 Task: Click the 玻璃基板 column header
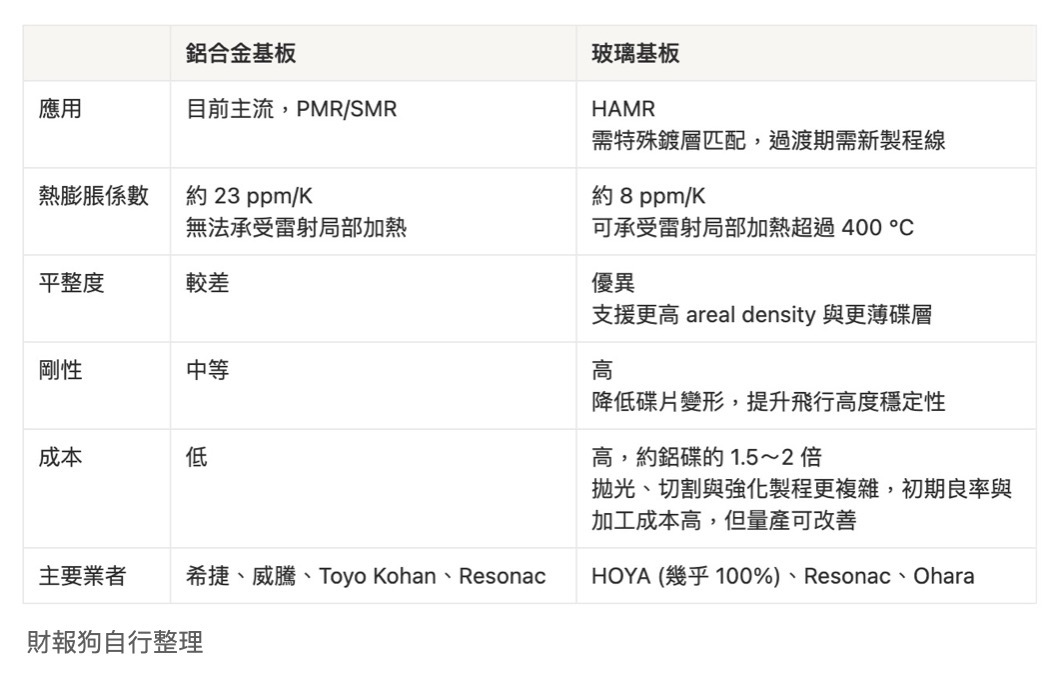click(635, 54)
